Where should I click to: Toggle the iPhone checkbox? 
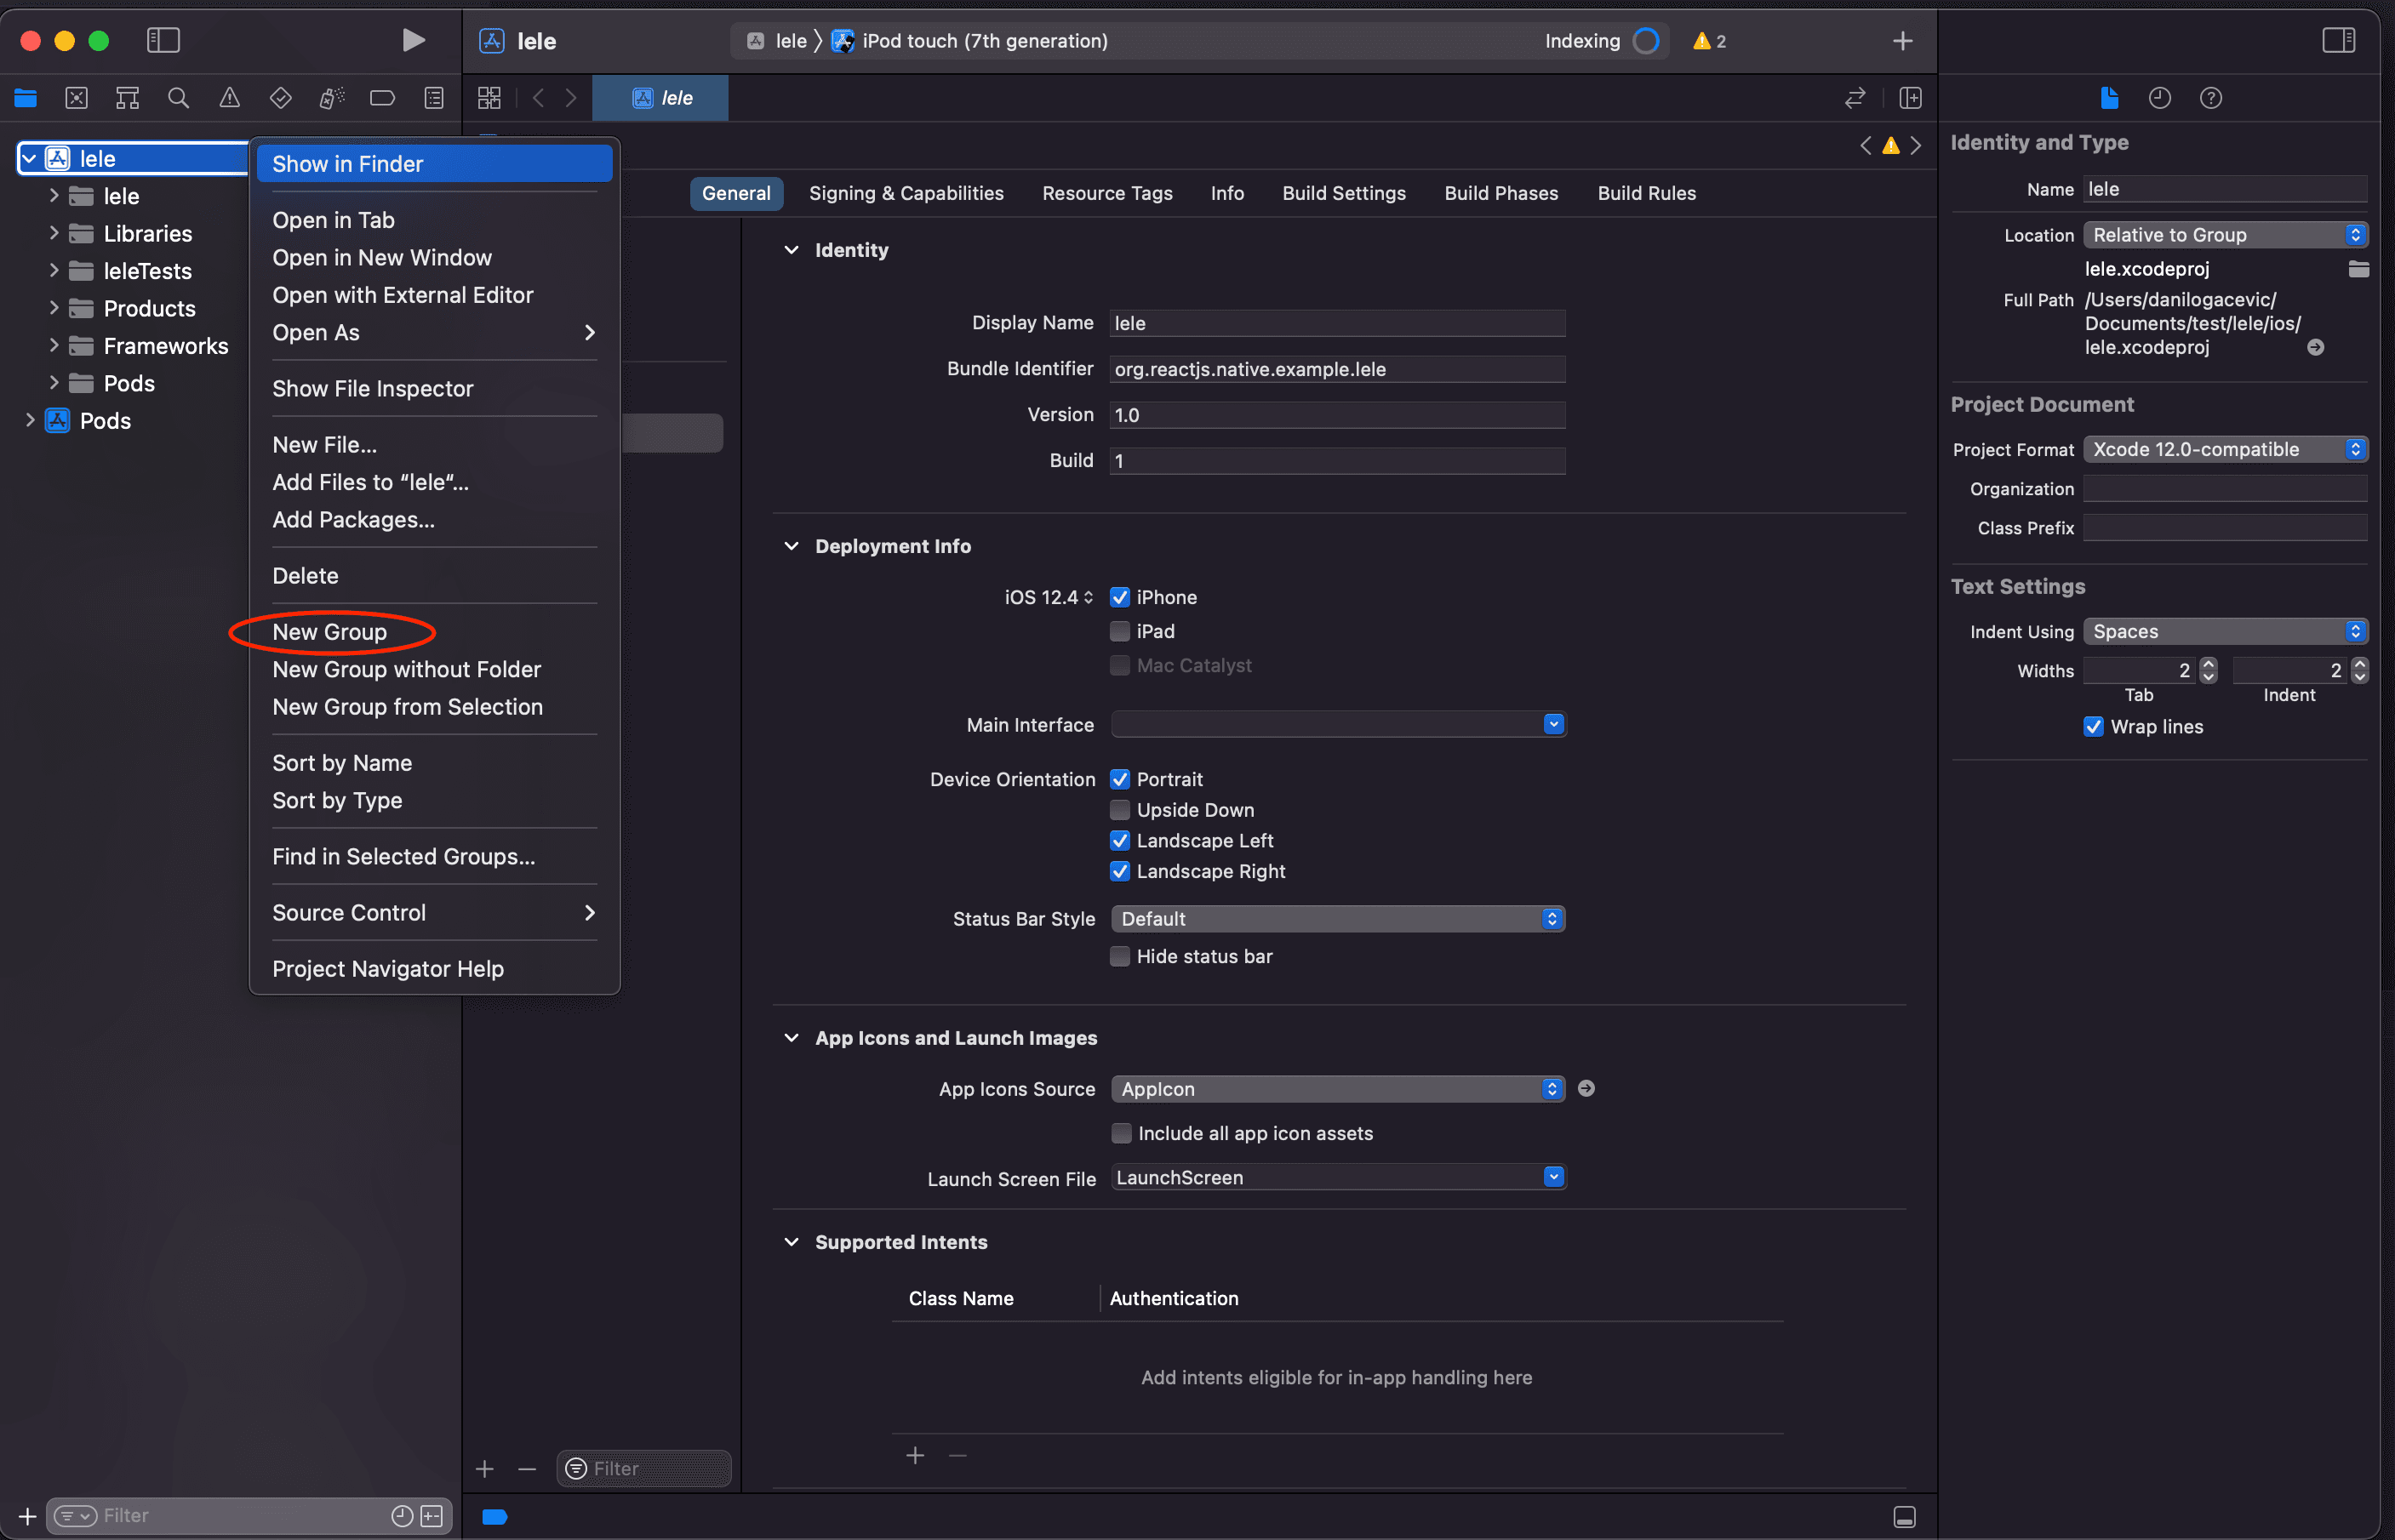(x=1120, y=597)
